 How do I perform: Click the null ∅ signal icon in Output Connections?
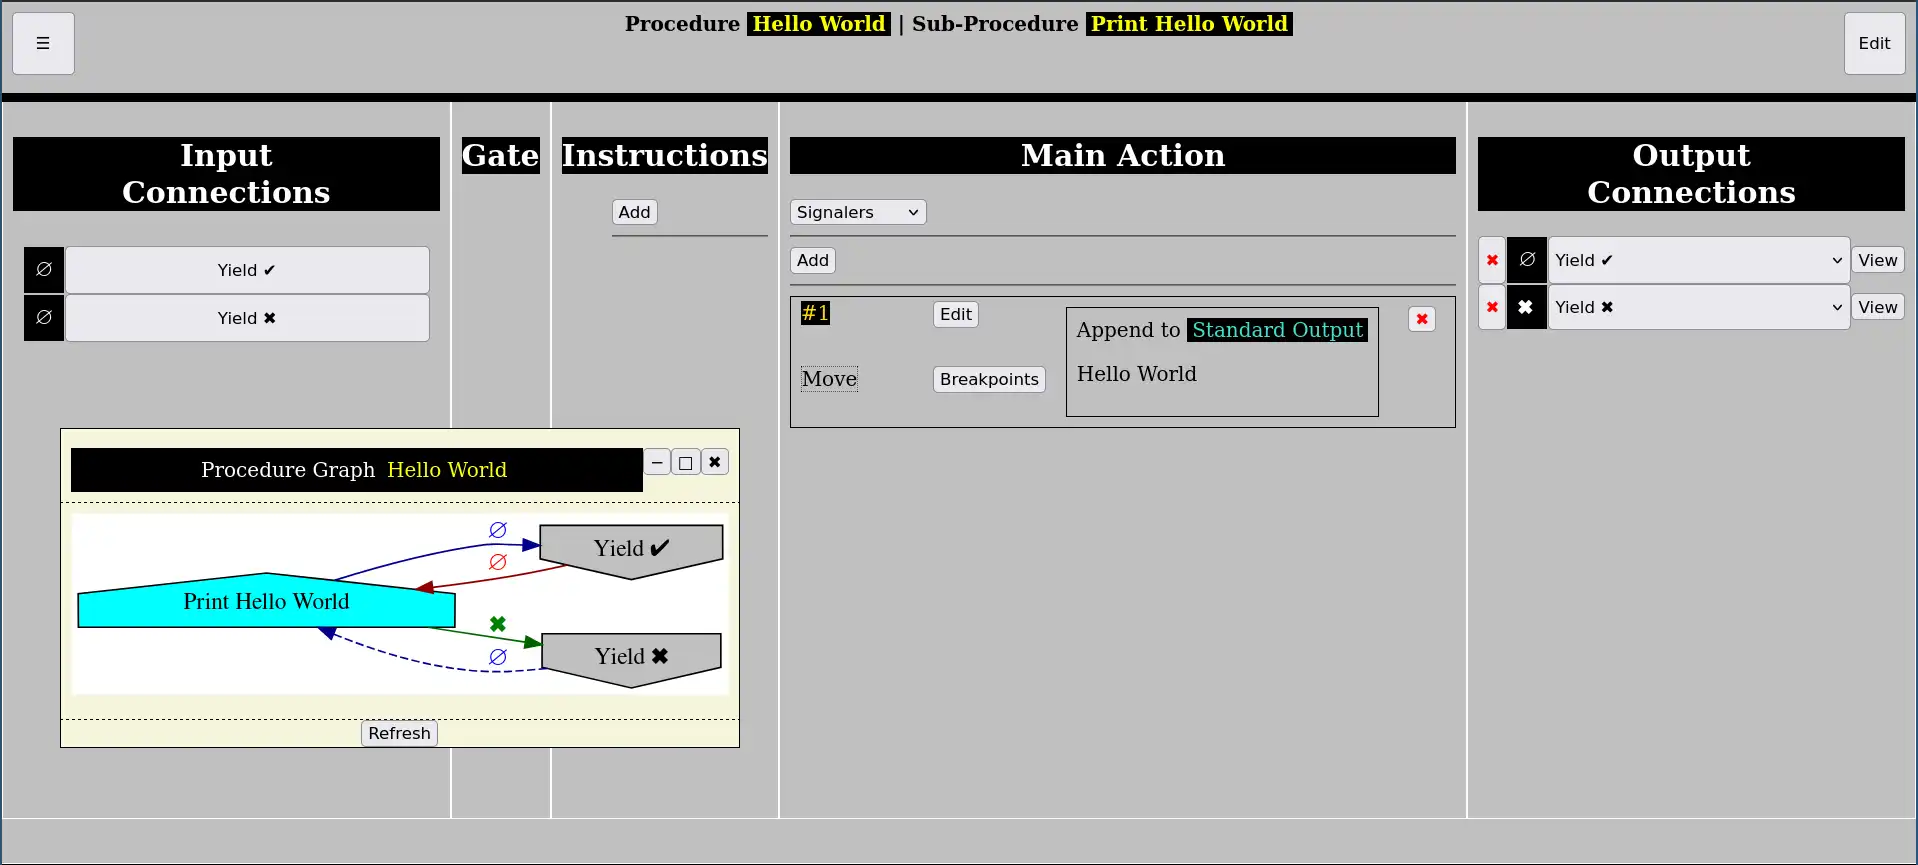point(1526,260)
